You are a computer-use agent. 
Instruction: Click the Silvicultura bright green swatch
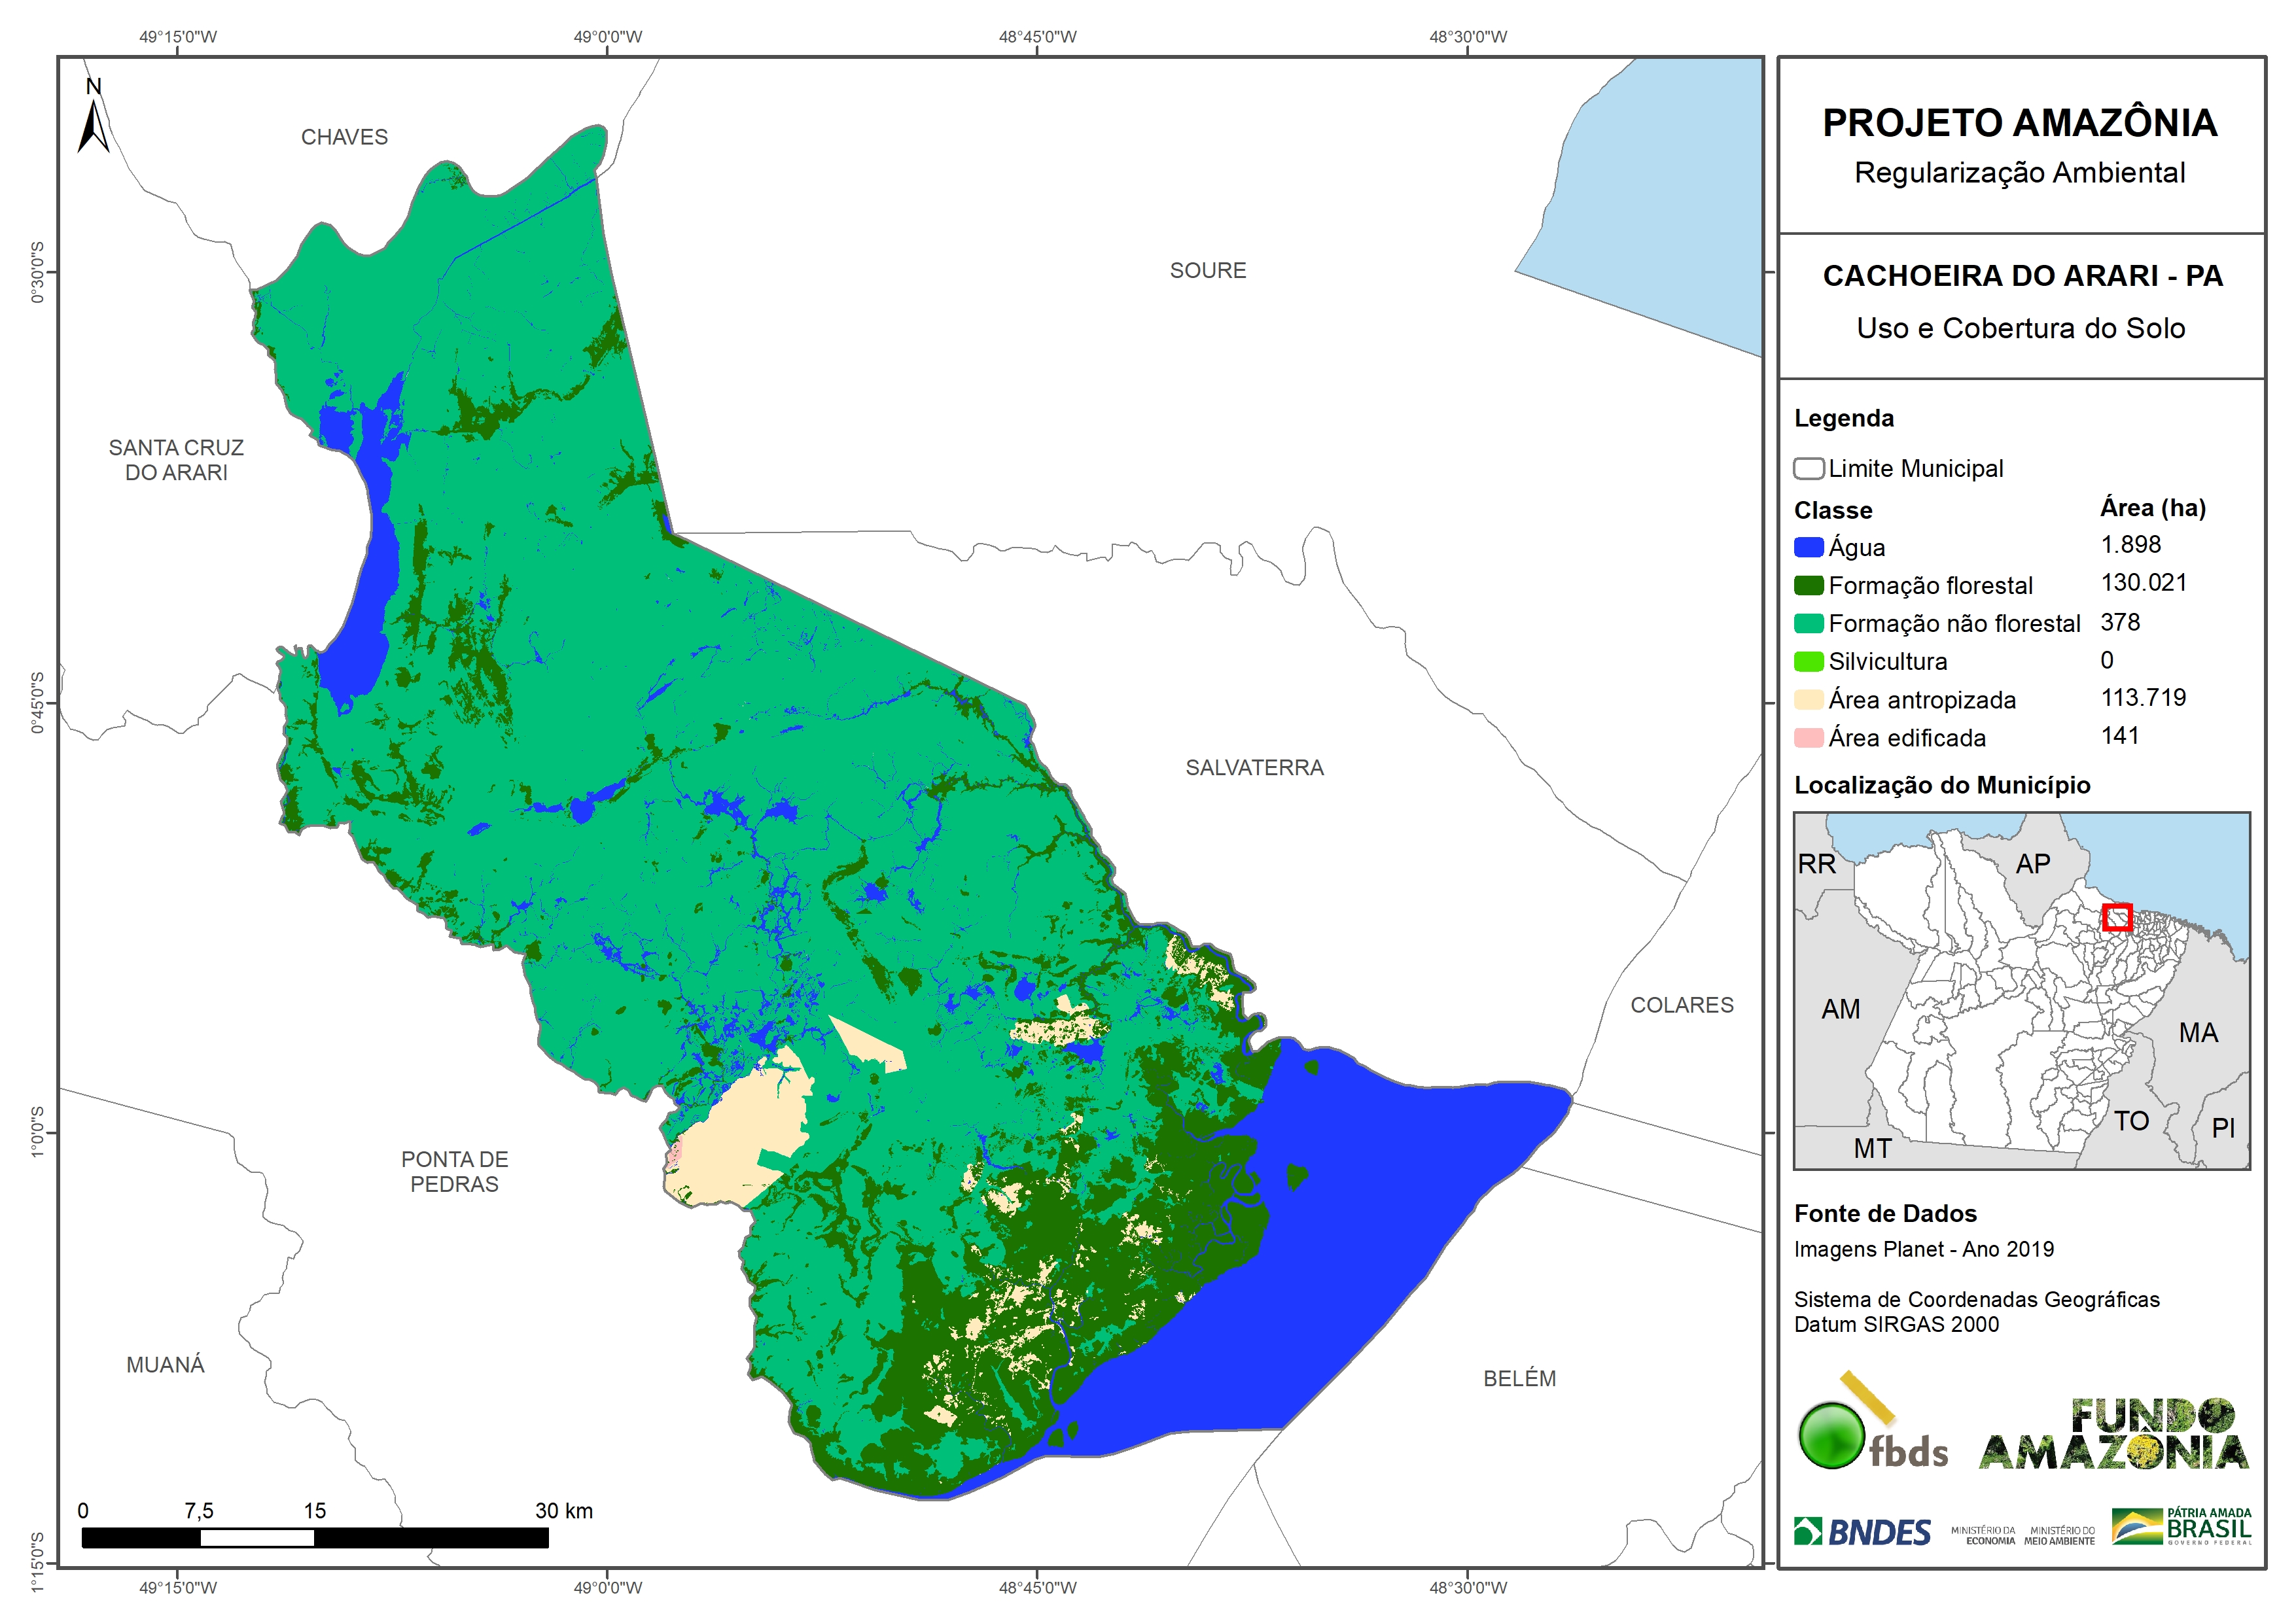1808,661
